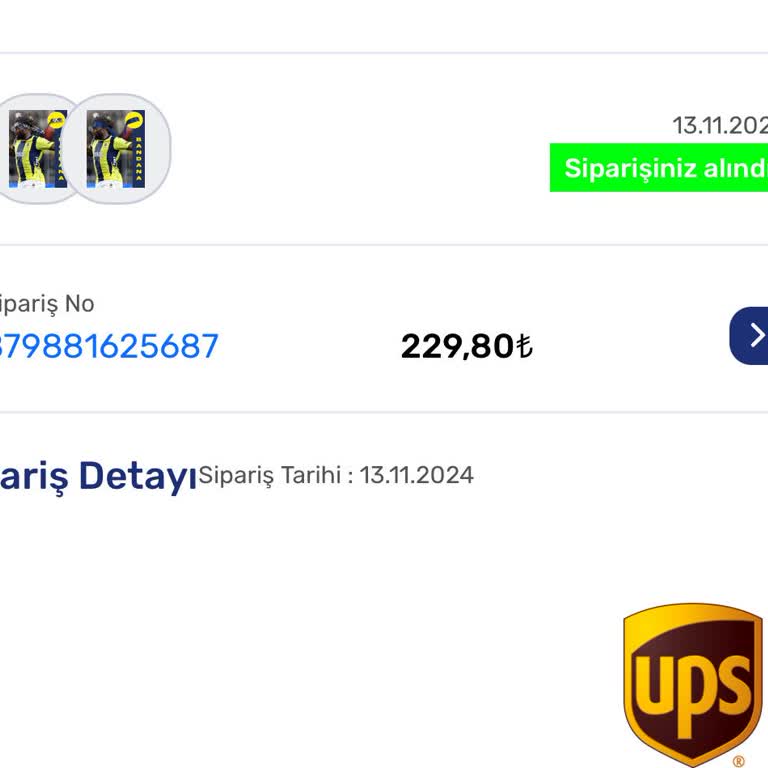Click the "Sipariş No" label

coord(47,303)
